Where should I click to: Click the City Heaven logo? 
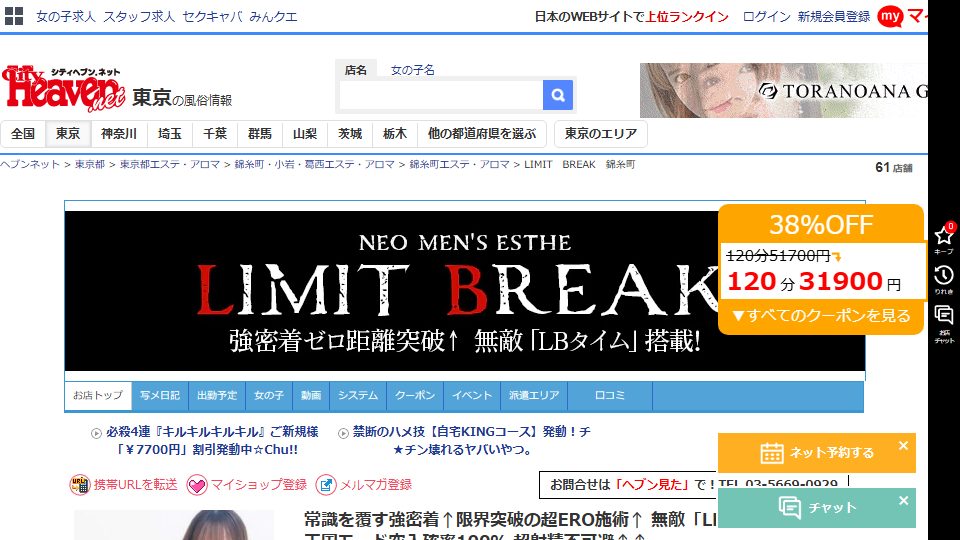pos(63,89)
